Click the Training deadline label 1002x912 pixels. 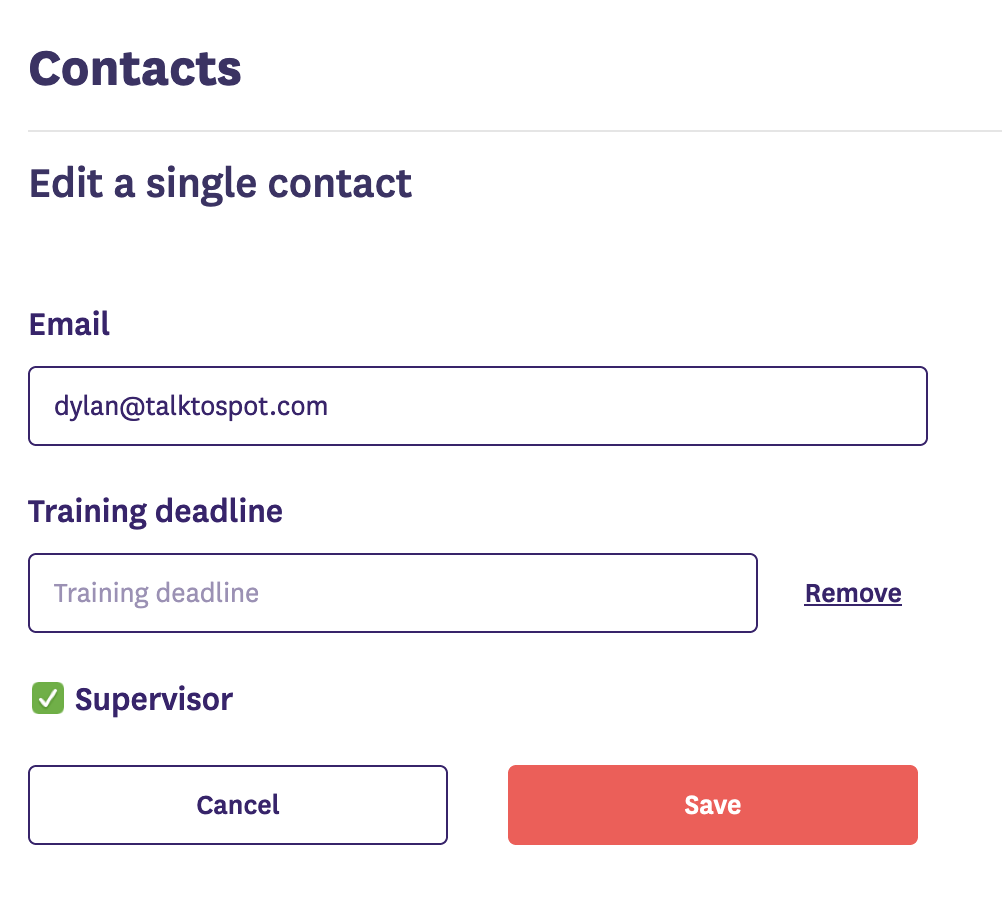pyautogui.click(x=155, y=511)
